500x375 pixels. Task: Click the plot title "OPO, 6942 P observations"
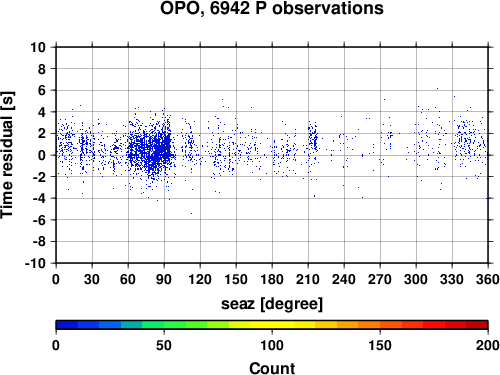[x=272, y=8]
